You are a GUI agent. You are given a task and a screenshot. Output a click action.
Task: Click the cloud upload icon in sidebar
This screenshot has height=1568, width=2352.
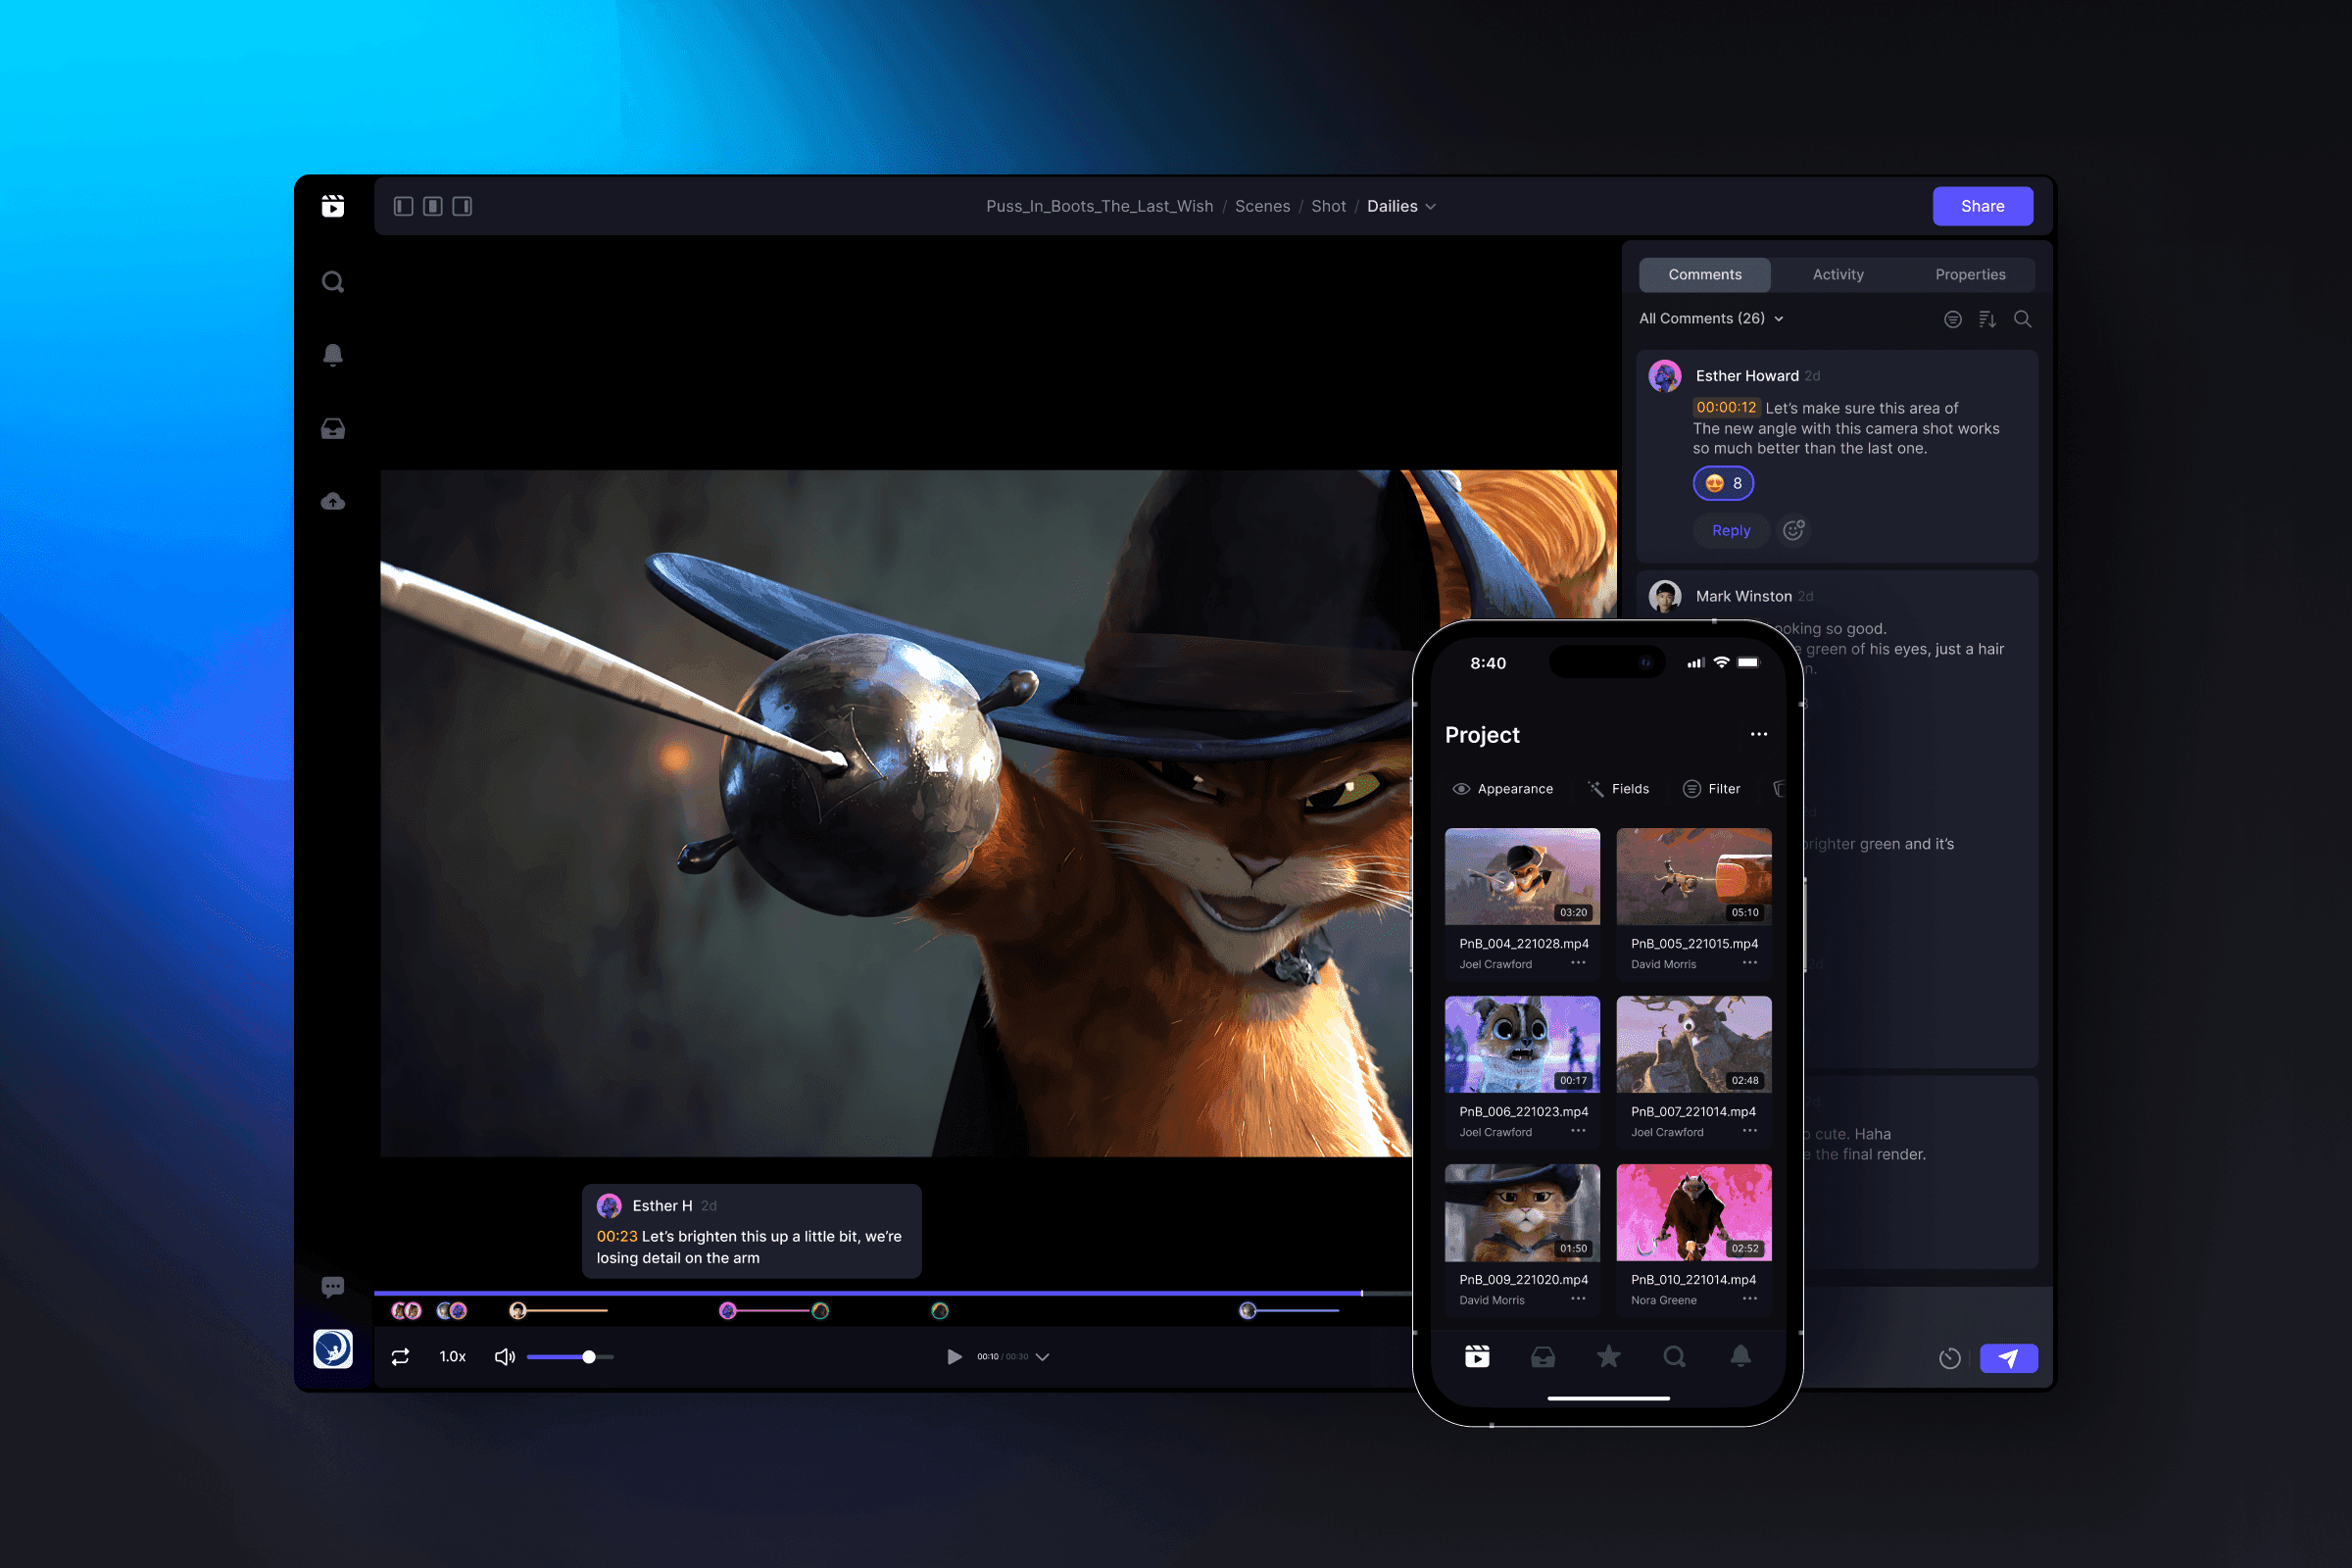[333, 502]
